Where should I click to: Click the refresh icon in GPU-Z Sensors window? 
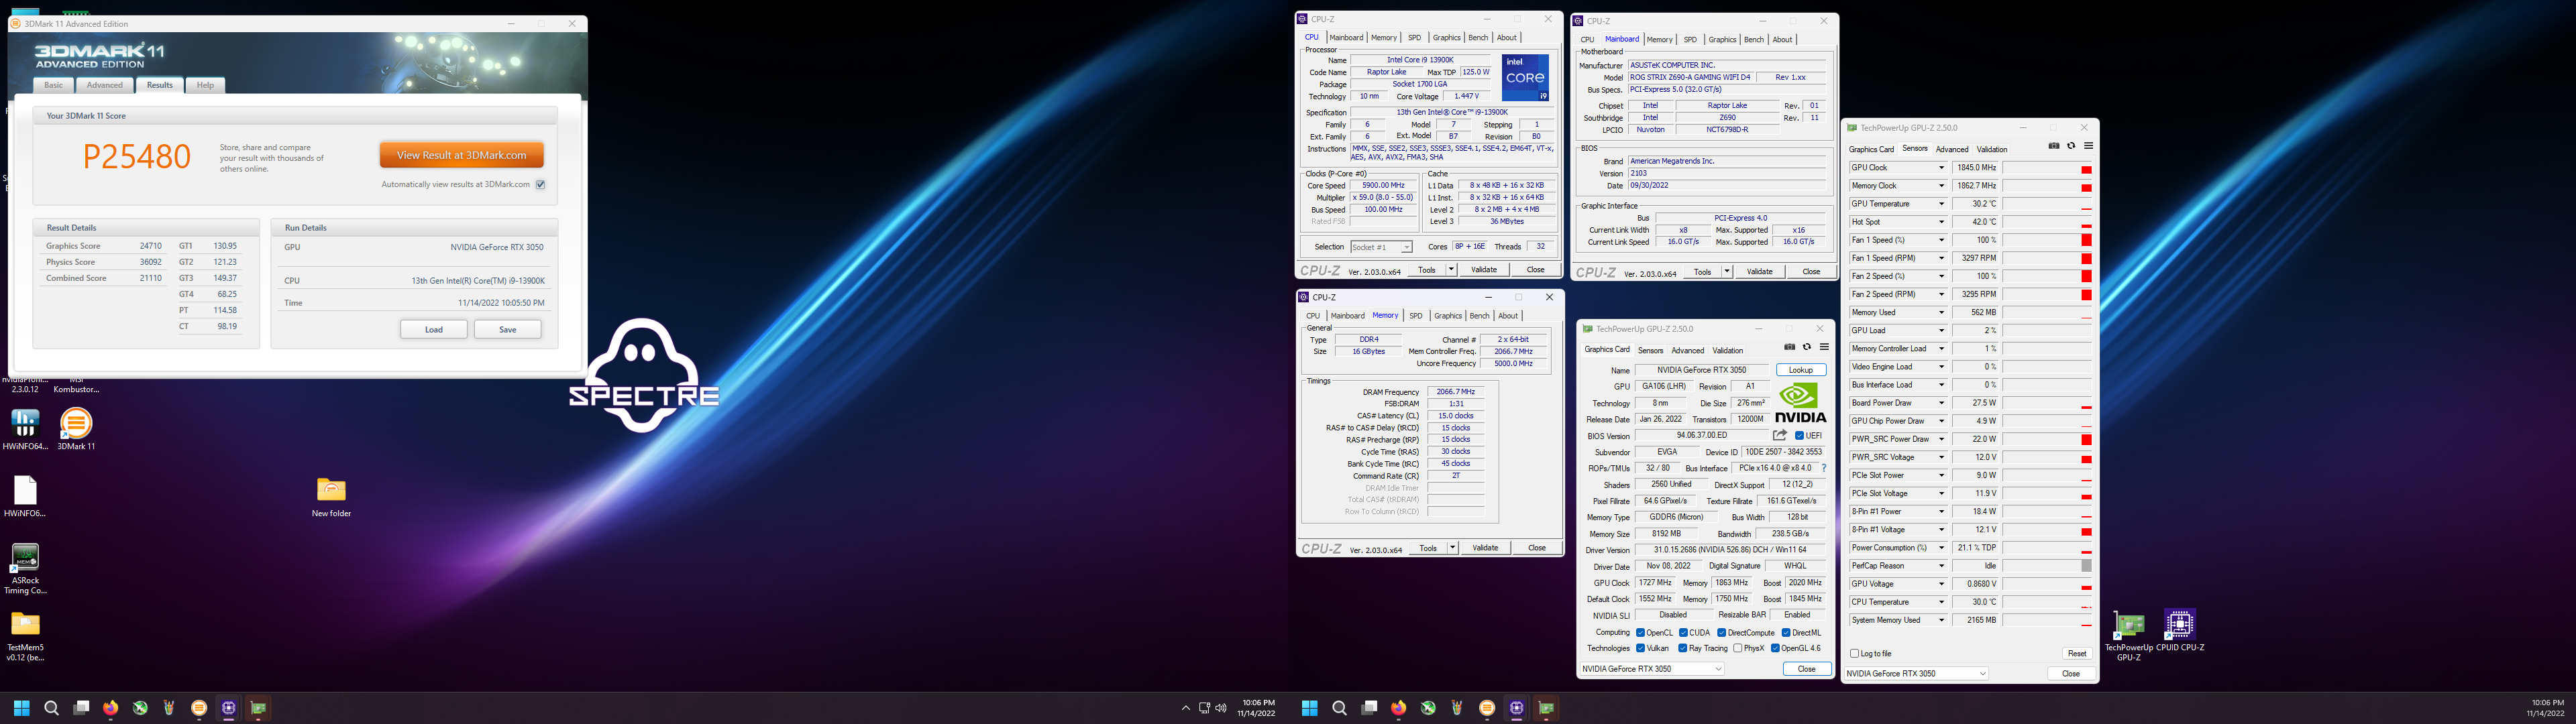[2071, 146]
